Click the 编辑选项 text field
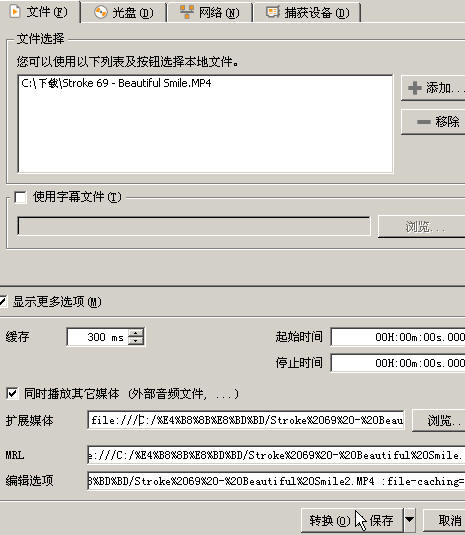 point(276,481)
